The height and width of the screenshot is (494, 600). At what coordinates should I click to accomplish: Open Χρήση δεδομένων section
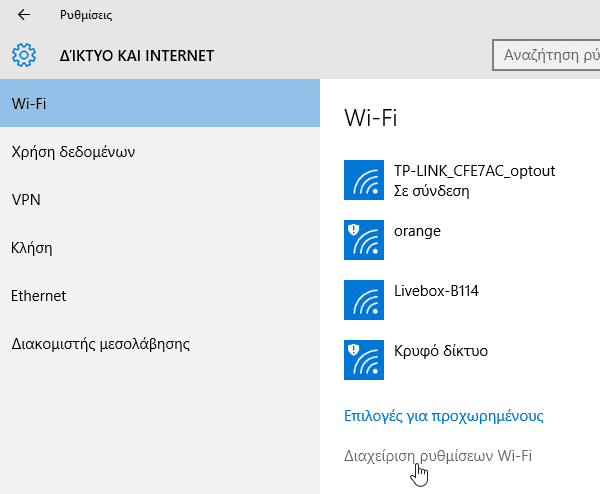[x=72, y=152]
